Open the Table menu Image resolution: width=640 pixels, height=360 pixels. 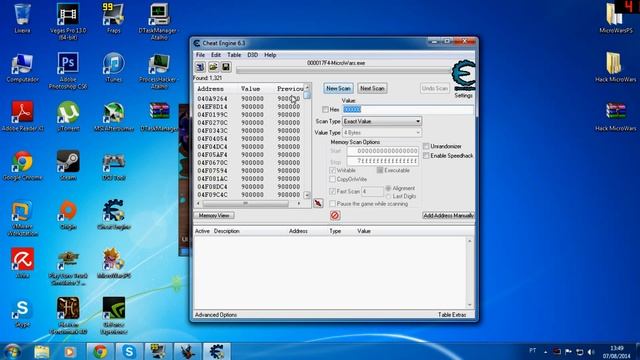(234, 55)
